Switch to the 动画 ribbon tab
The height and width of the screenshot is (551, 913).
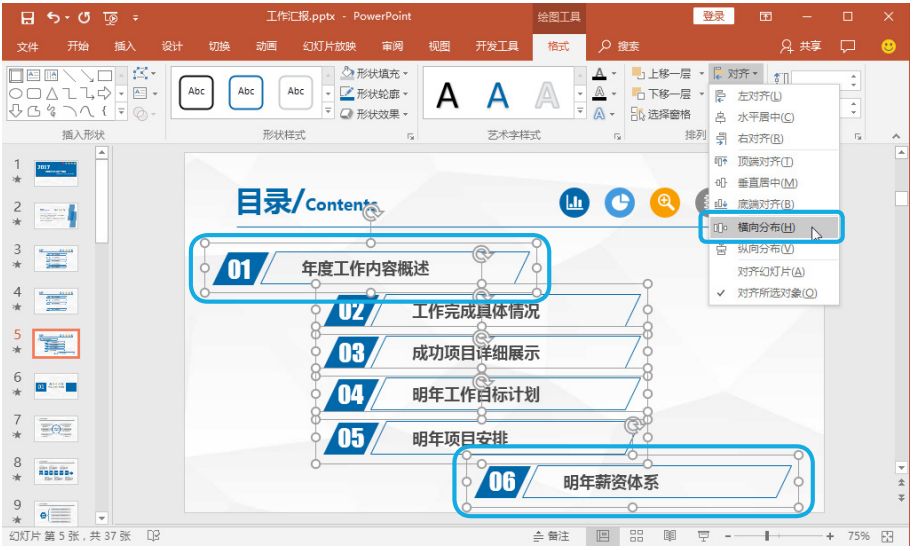pyautogui.click(x=266, y=46)
